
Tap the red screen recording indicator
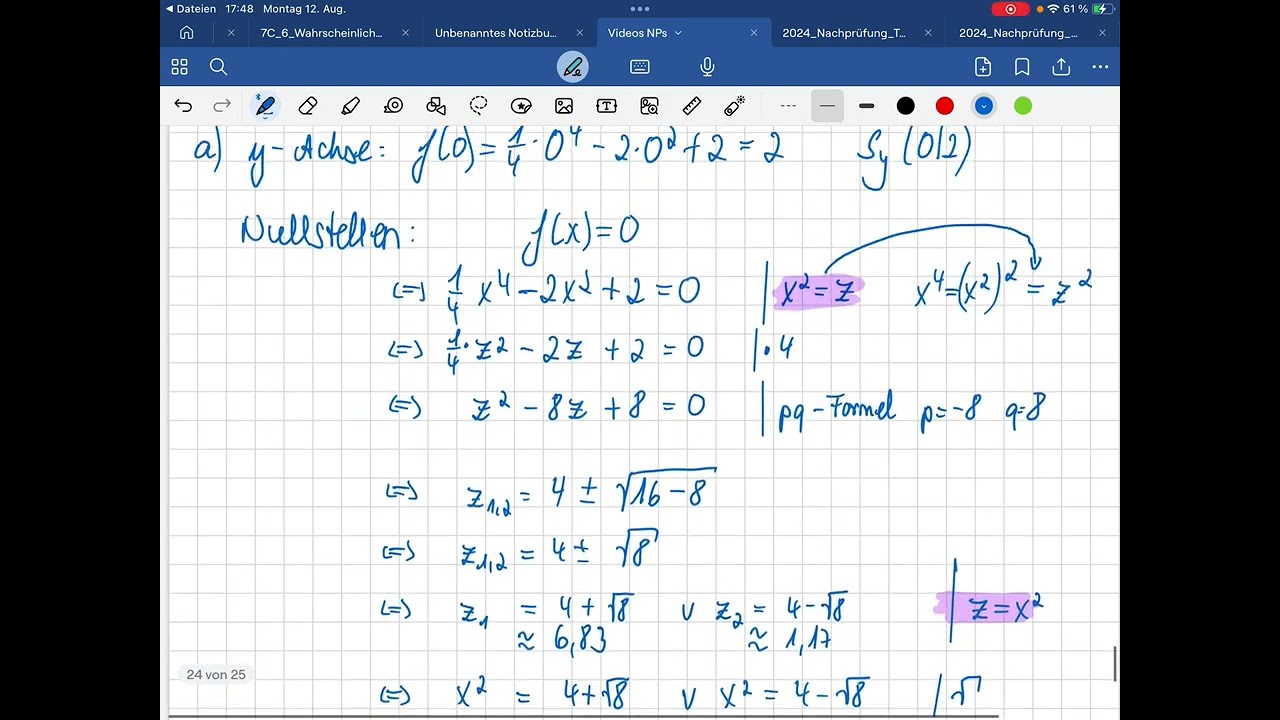click(1010, 9)
